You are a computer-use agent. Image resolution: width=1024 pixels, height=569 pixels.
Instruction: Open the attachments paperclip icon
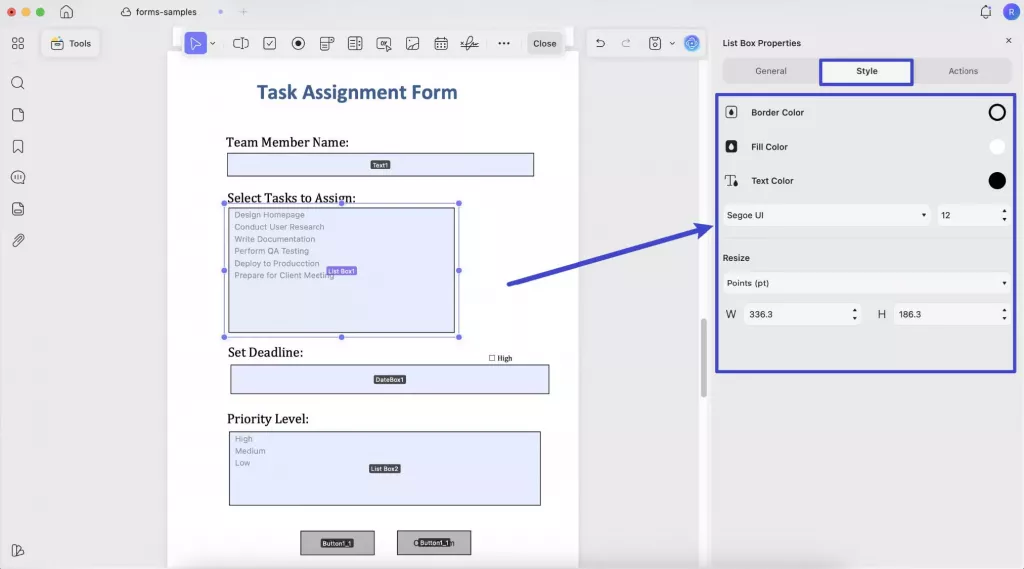[x=18, y=240]
